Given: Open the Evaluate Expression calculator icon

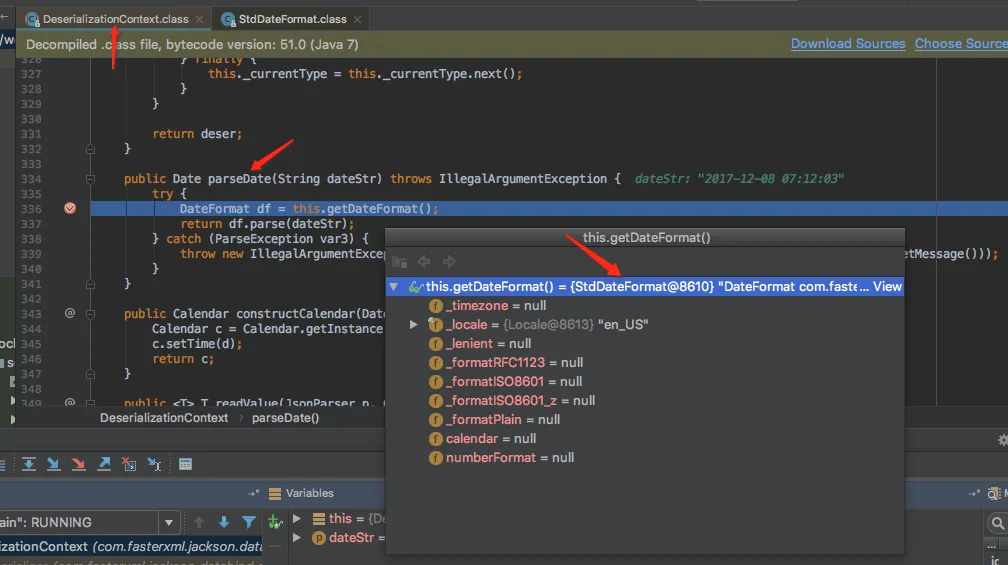Looking at the screenshot, I should pos(186,464).
